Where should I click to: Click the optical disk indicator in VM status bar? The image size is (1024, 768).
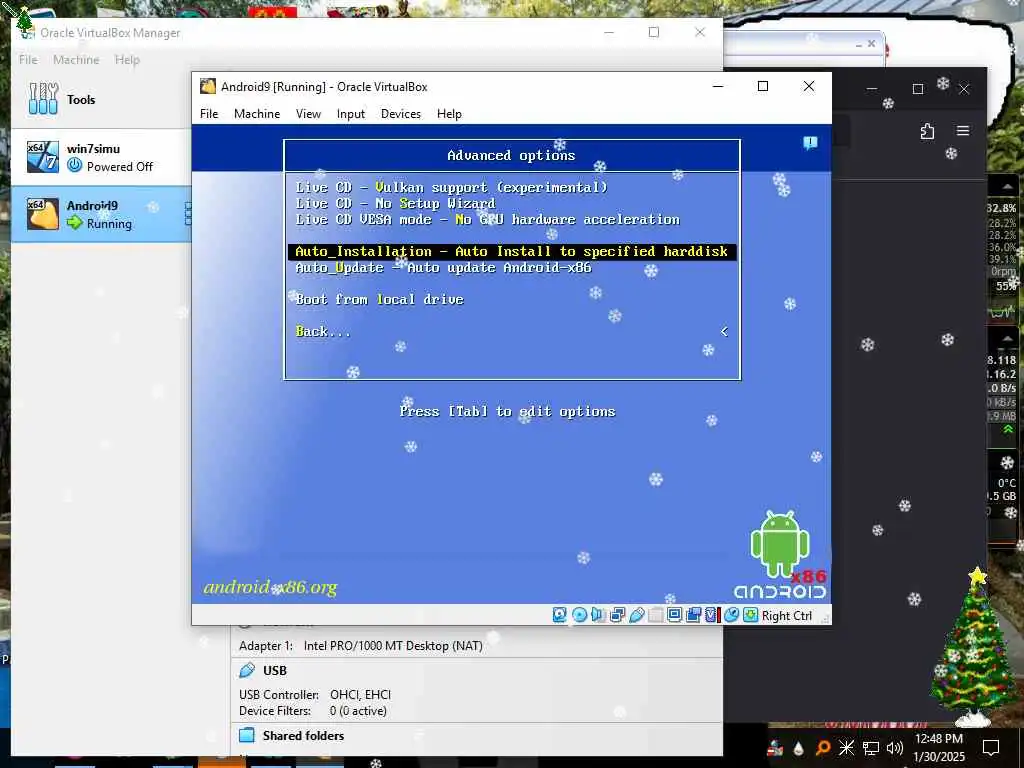coord(579,615)
